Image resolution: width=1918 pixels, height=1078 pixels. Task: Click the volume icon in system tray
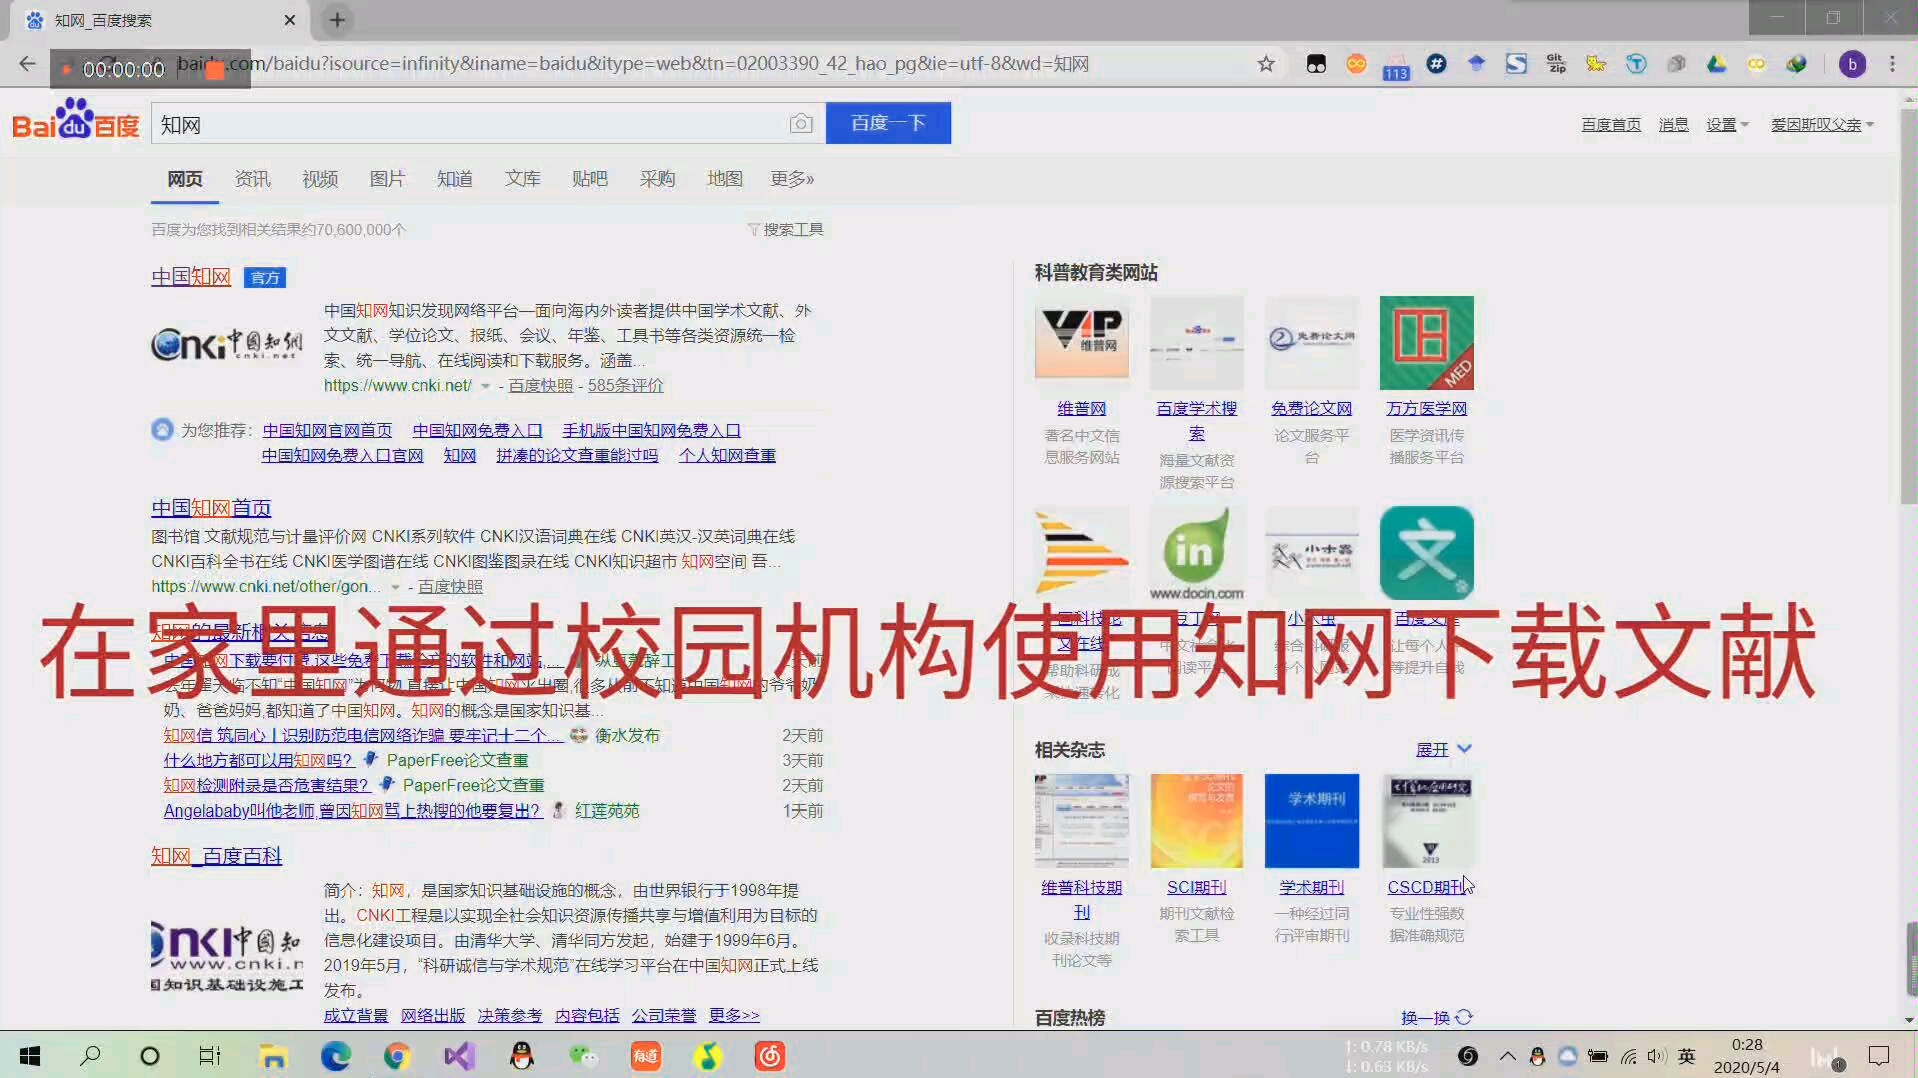1657,1056
